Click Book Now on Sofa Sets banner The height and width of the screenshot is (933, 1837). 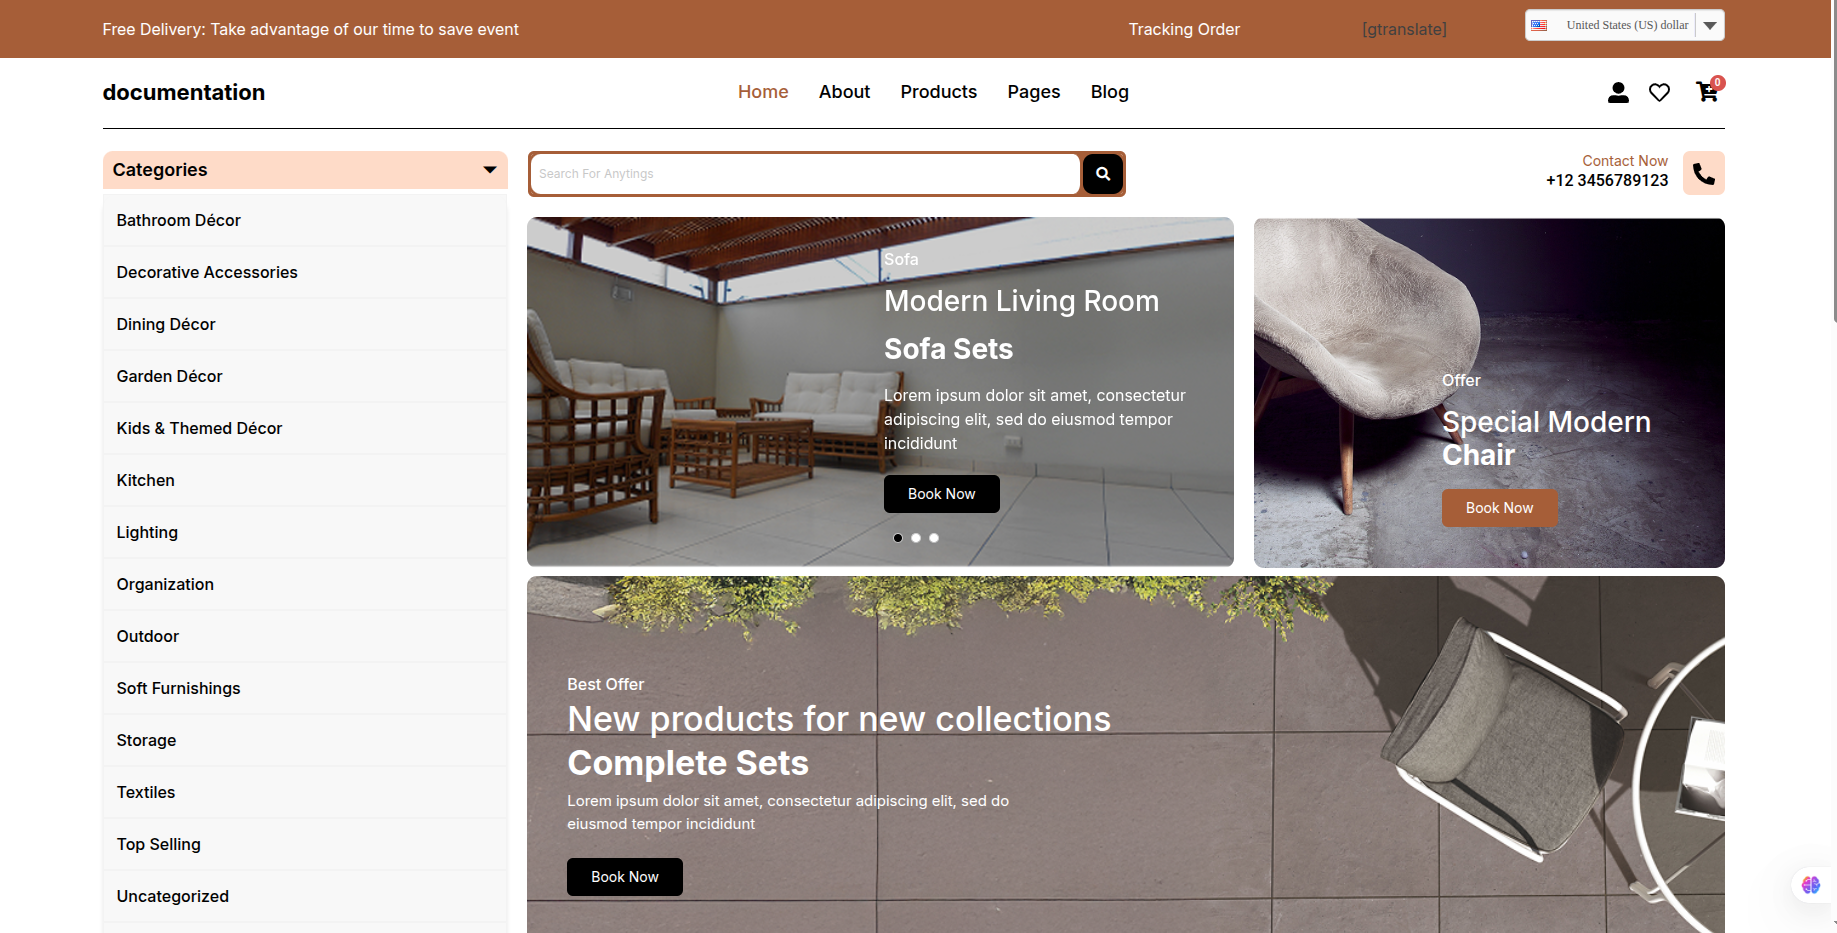pos(941,494)
